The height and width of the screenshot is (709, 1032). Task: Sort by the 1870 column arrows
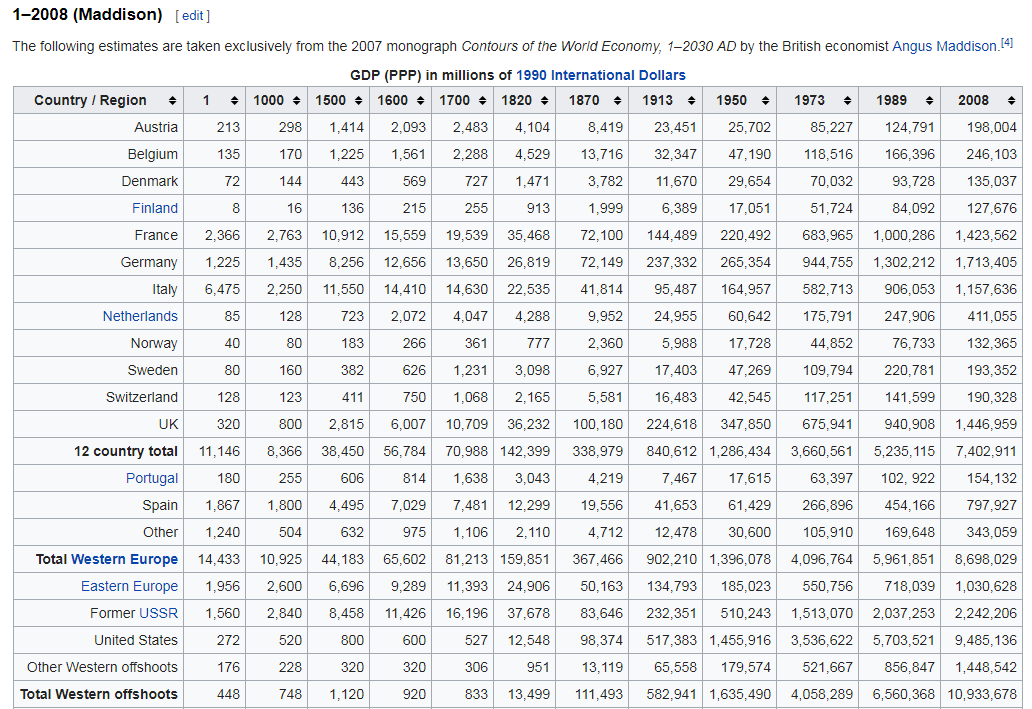tap(617, 100)
